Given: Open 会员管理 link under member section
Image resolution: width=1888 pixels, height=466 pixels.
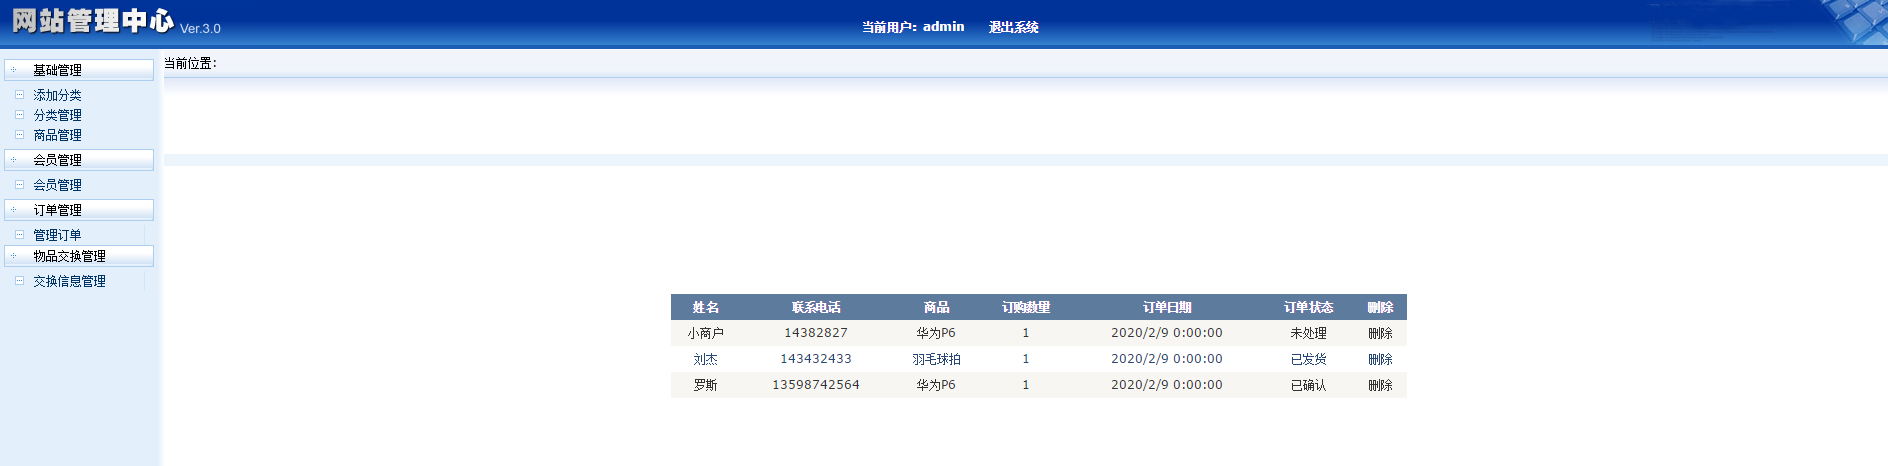Looking at the screenshot, I should [x=57, y=185].
